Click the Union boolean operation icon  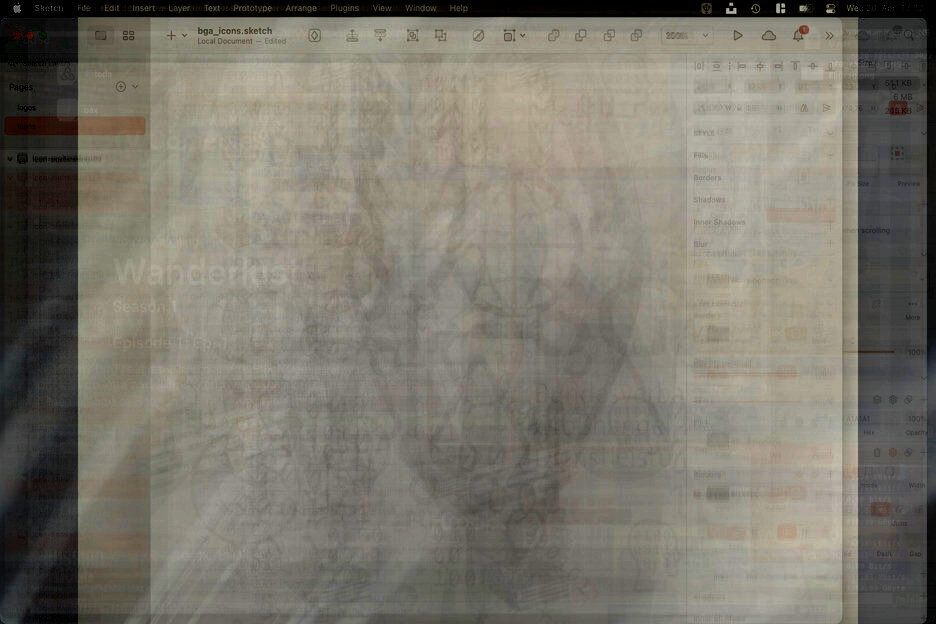[x=553, y=36]
